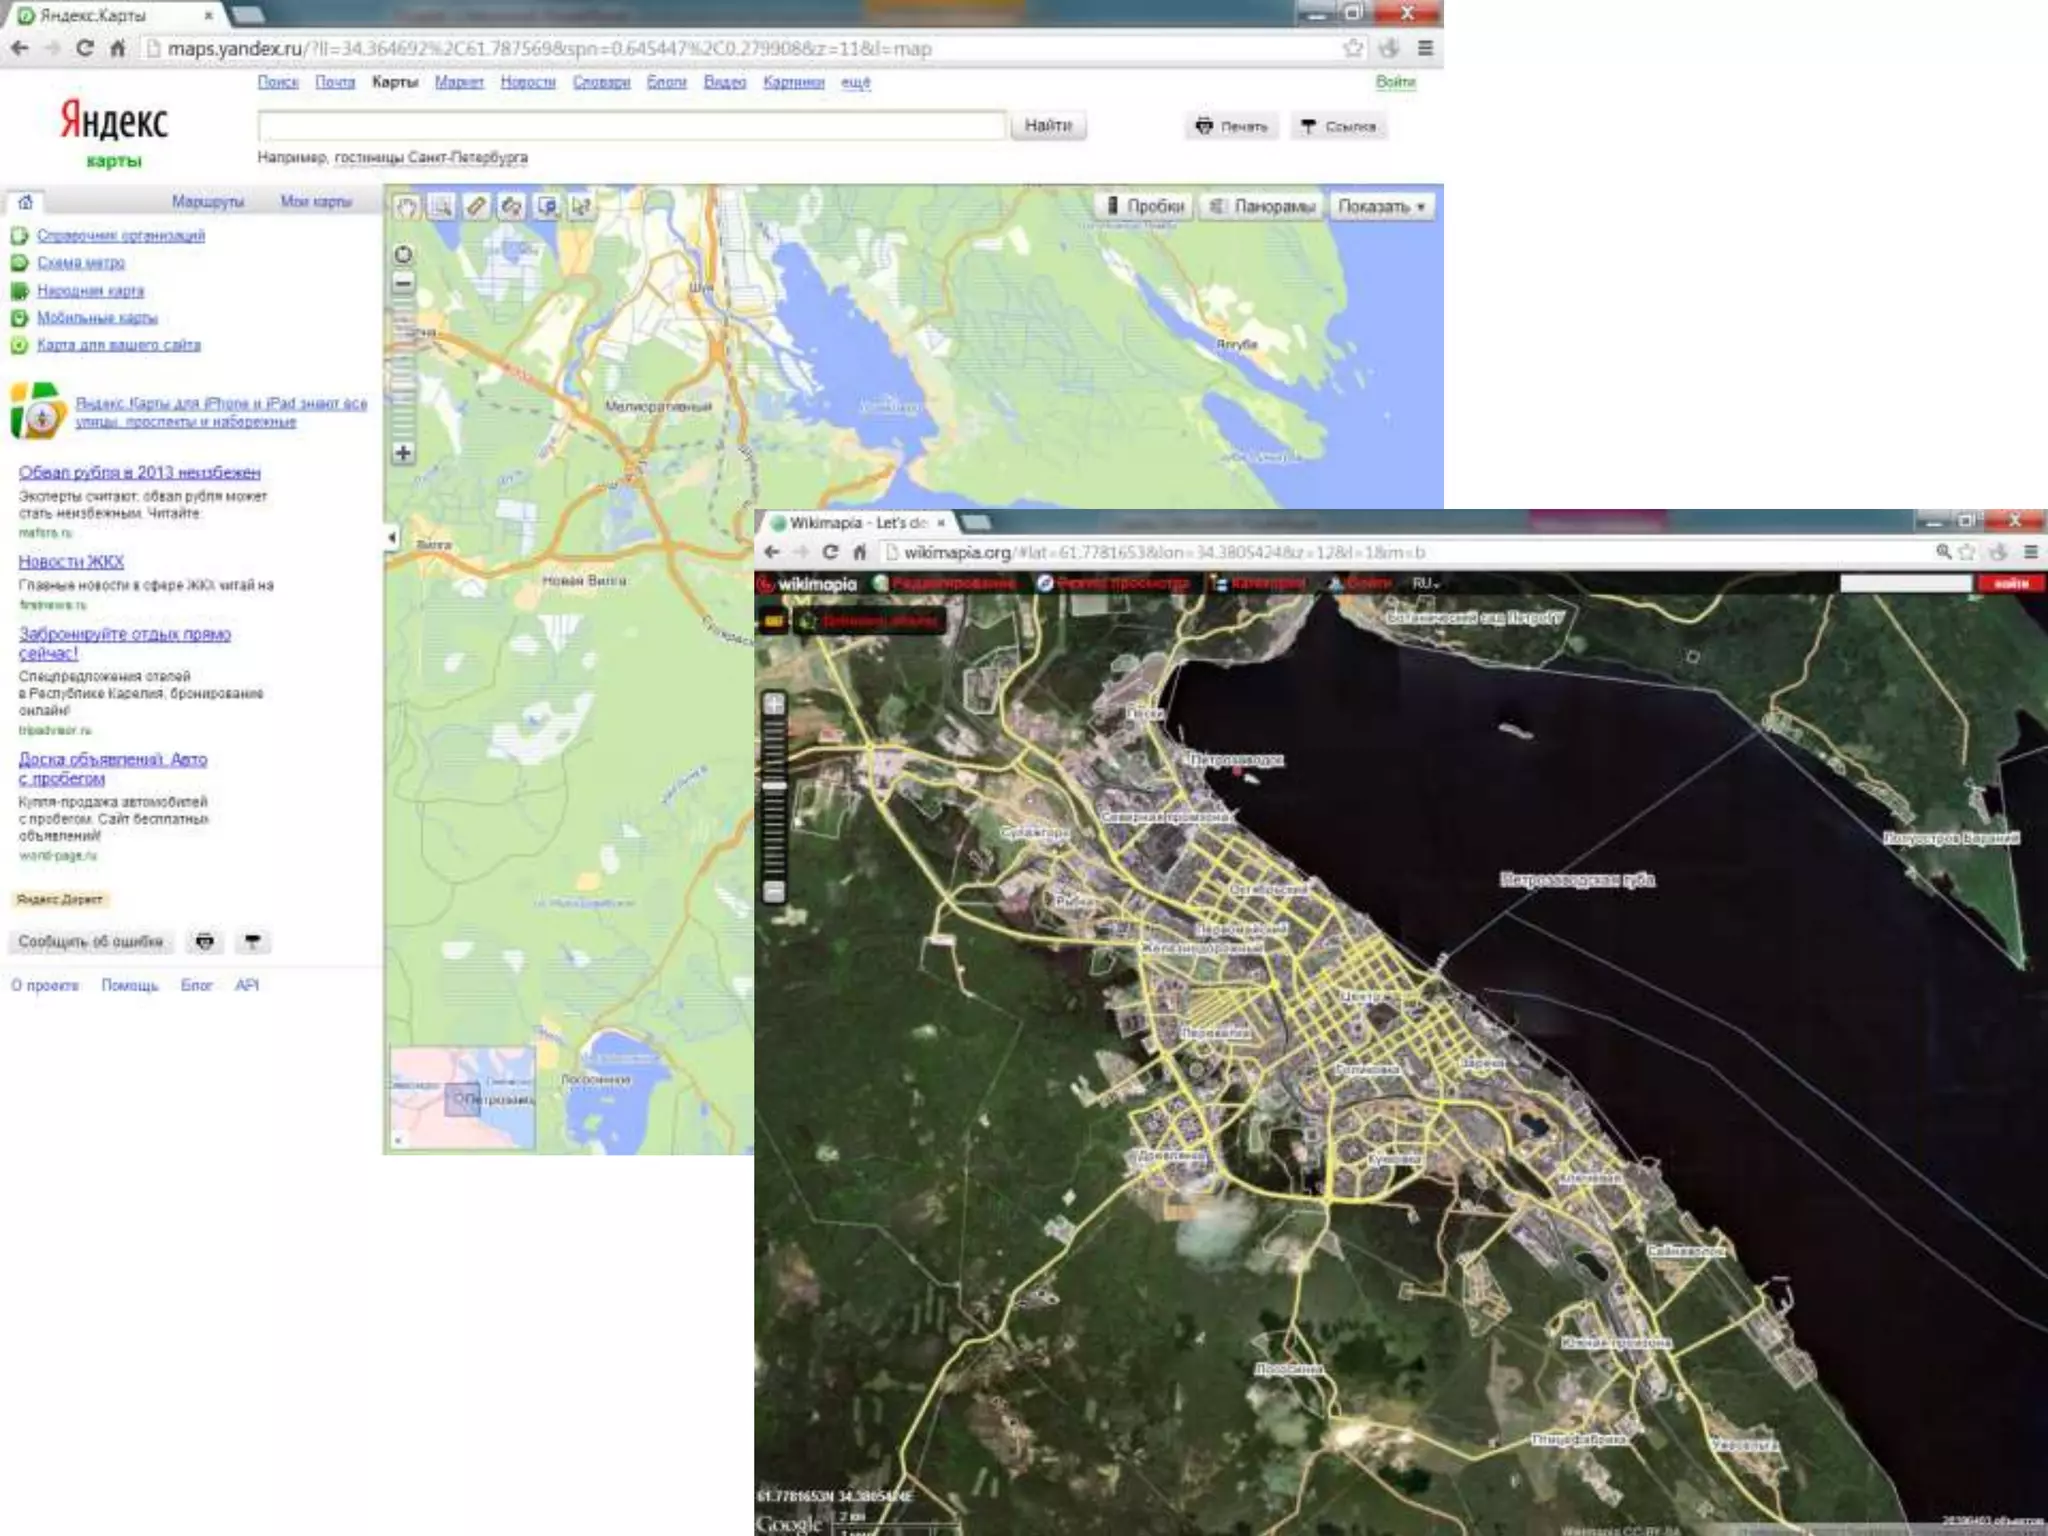Activate the ruler distance measurement tool
The height and width of the screenshot is (1536, 2048).
click(x=476, y=207)
